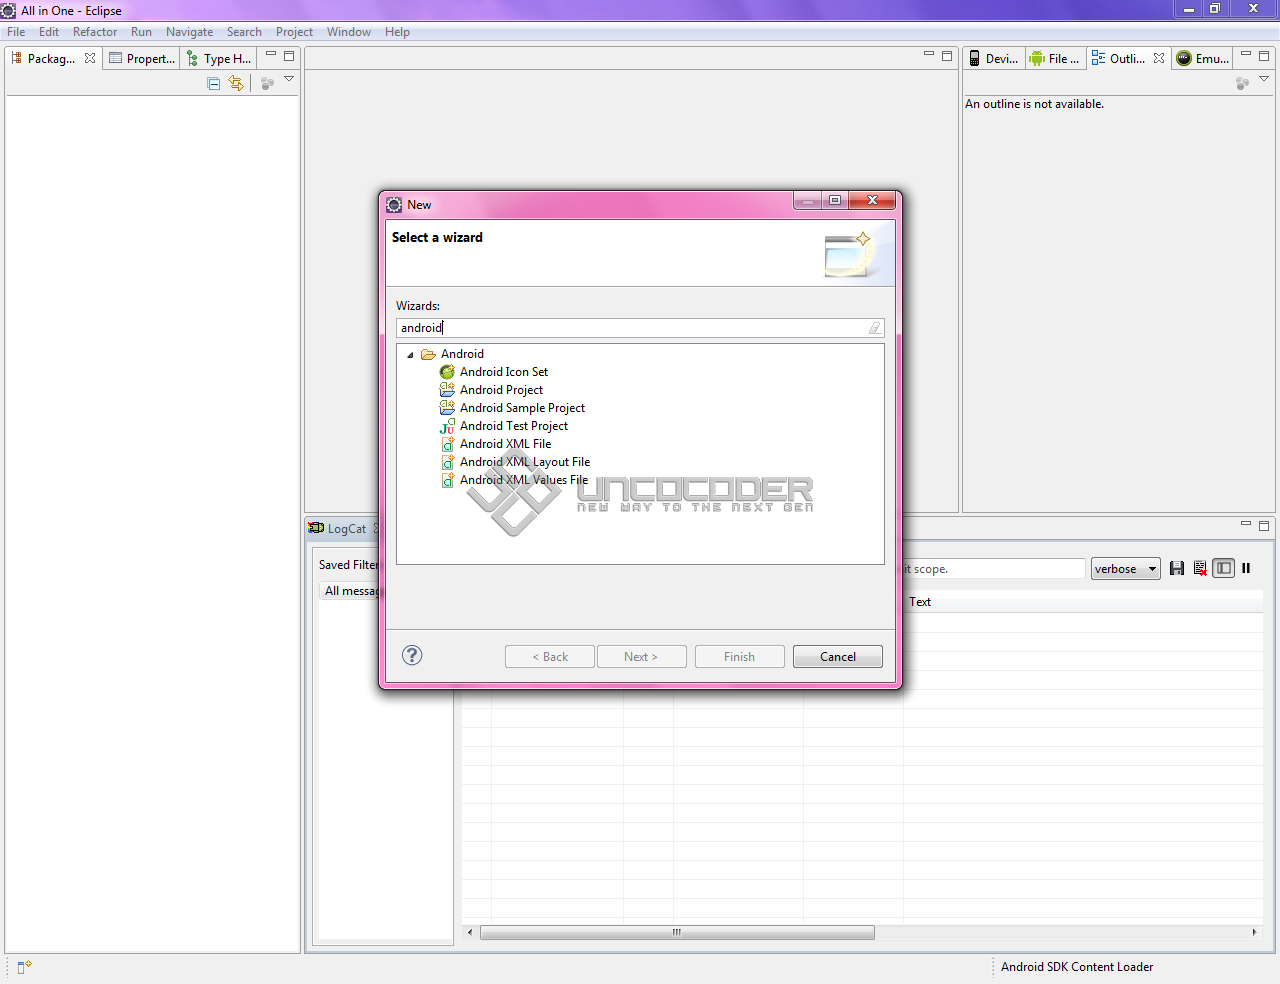Open the LogCat verbose level dropdown
The width and height of the screenshot is (1280, 984).
(1126, 569)
